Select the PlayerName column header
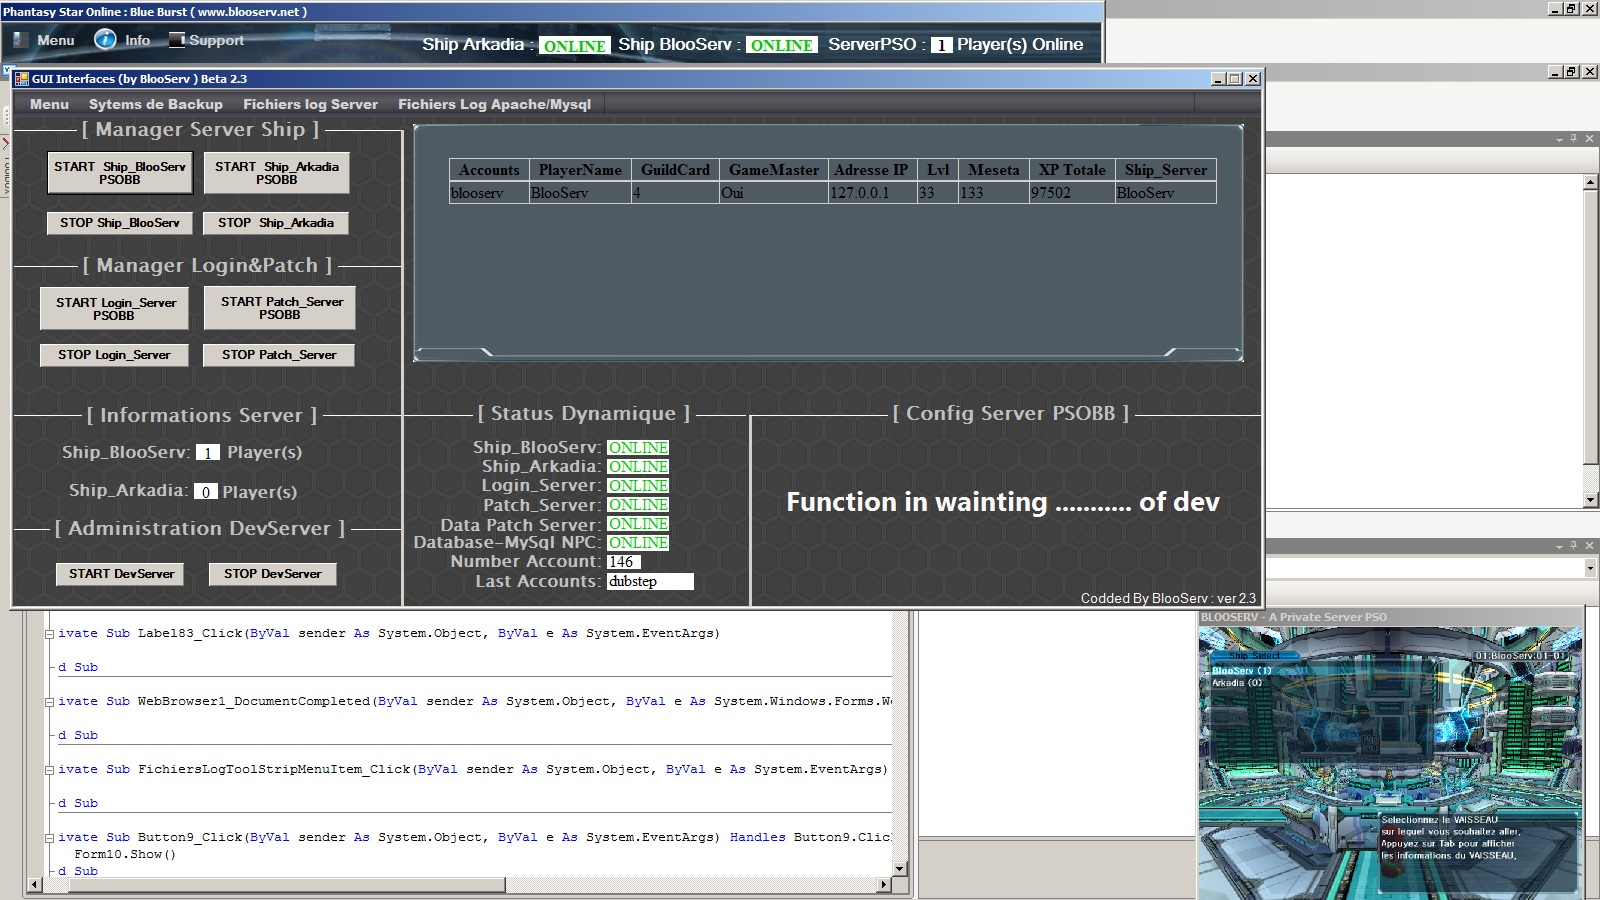 [x=580, y=170]
